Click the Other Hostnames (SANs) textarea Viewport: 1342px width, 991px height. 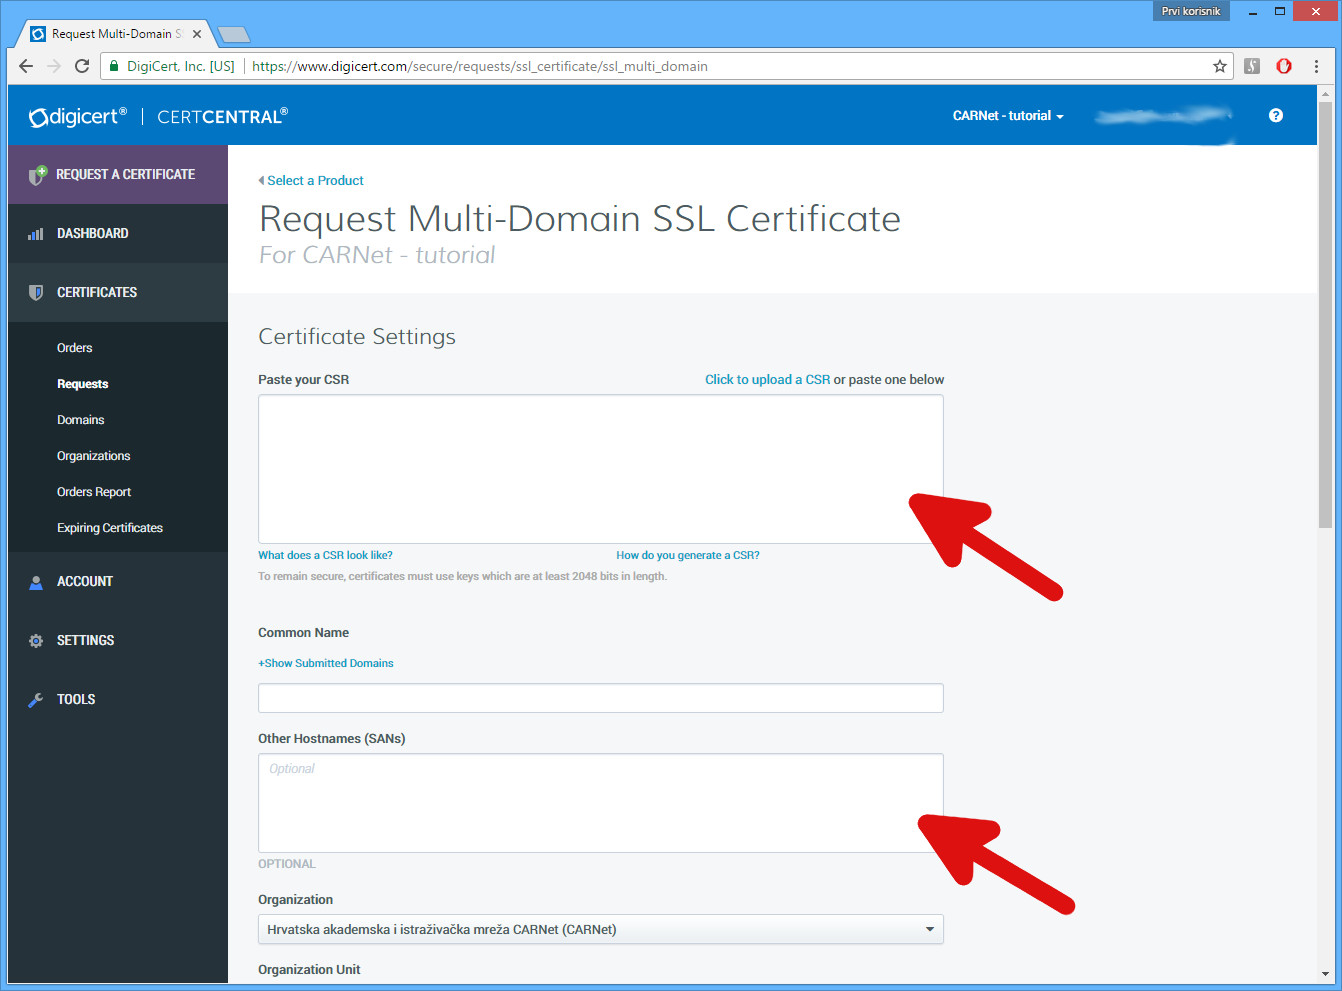pyautogui.click(x=601, y=803)
